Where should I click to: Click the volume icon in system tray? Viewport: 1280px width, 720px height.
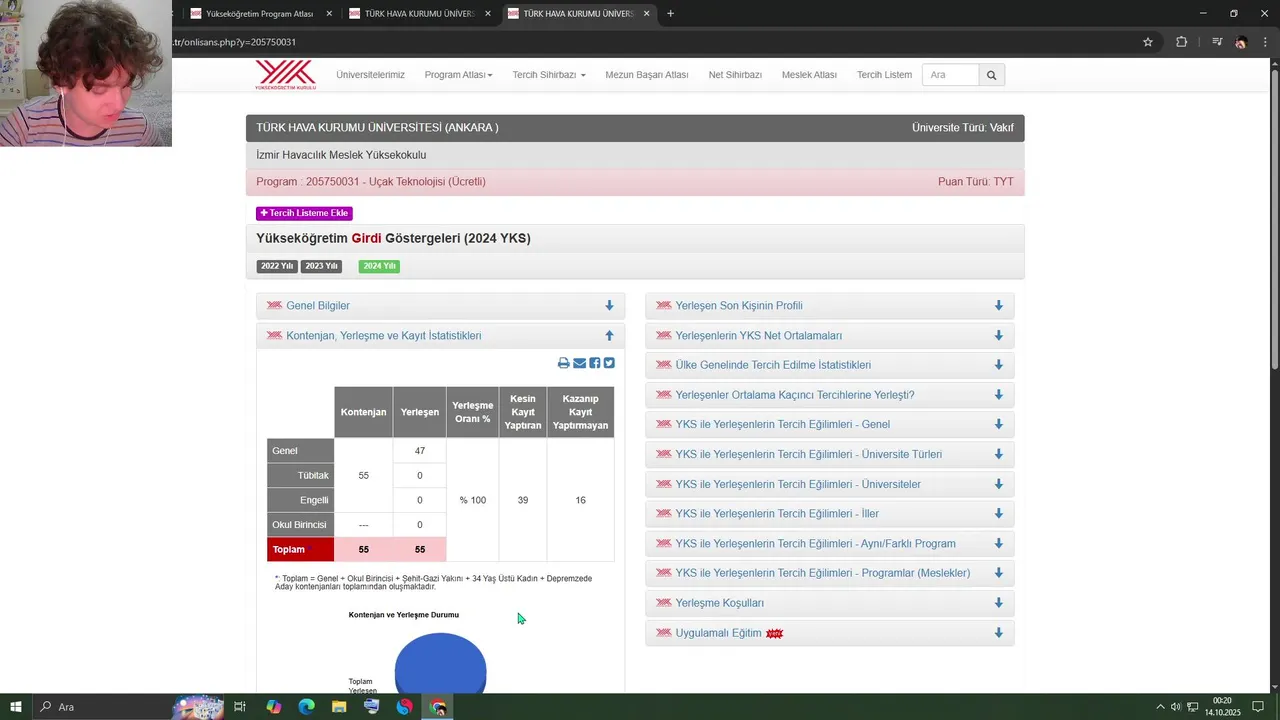tap(1176, 707)
